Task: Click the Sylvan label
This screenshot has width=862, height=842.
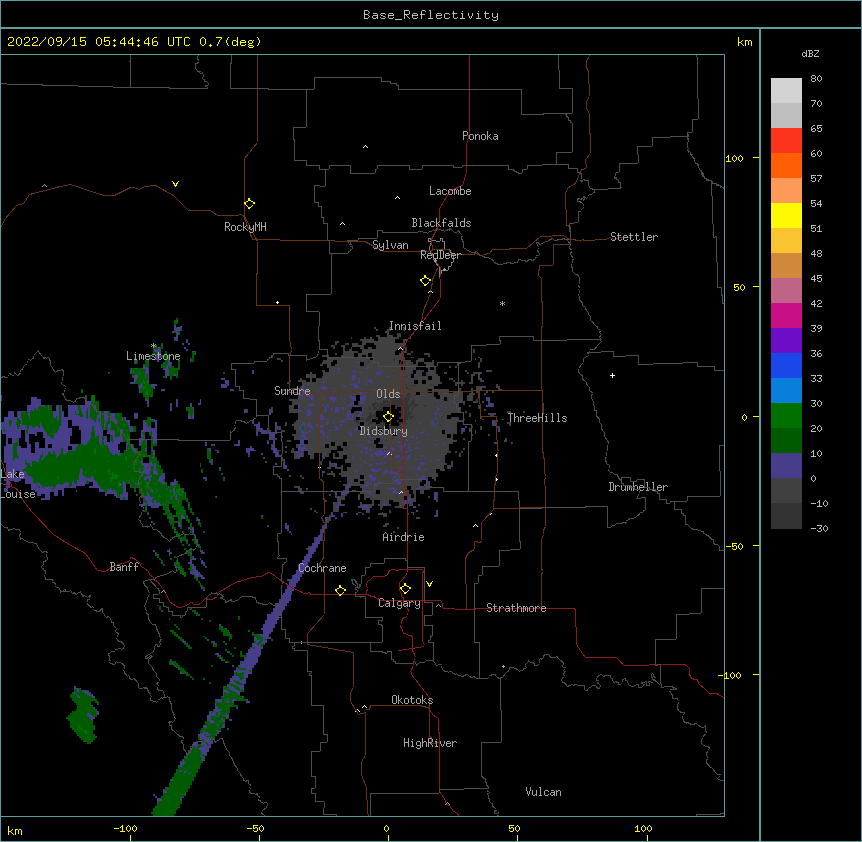Action: [x=390, y=245]
